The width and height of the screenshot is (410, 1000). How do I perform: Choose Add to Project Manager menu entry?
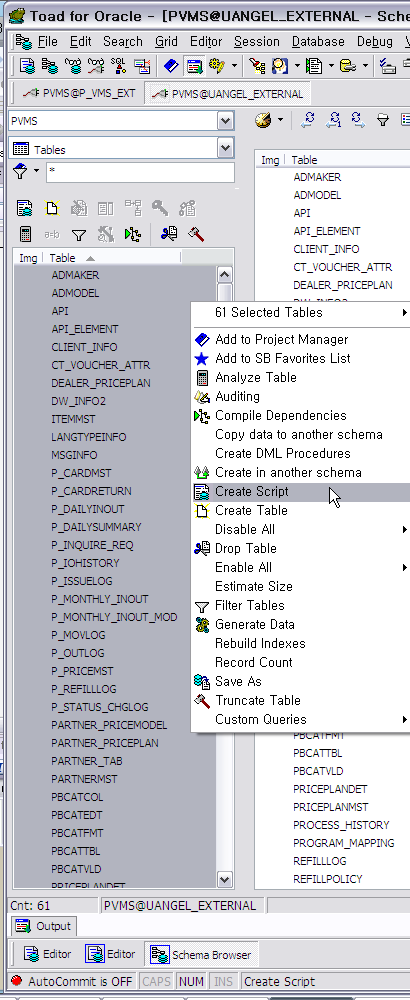[301, 340]
